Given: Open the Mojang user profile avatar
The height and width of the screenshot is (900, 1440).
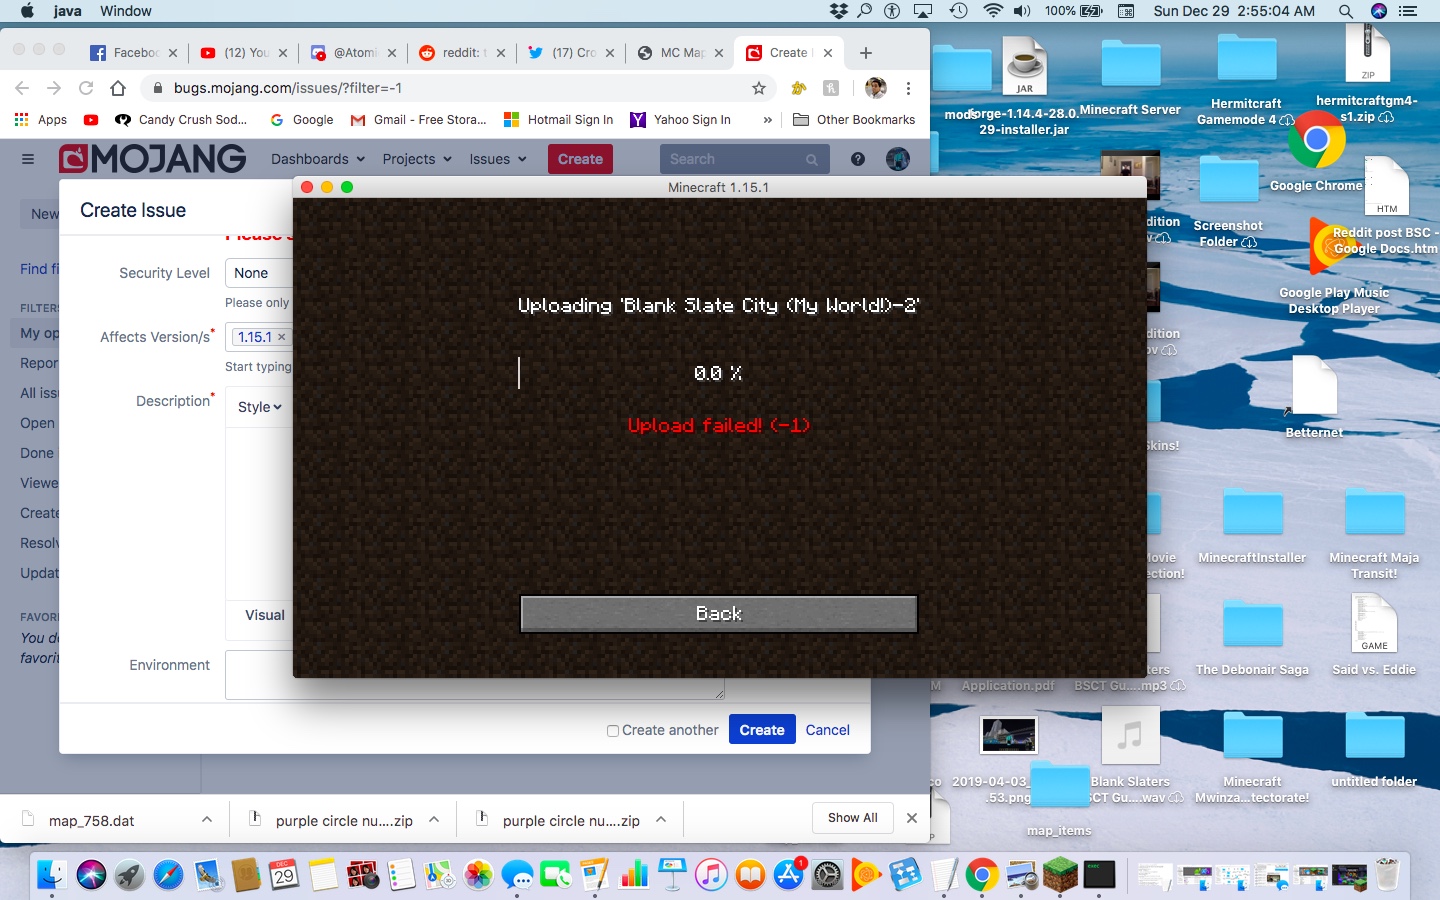Looking at the screenshot, I should tap(898, 159).
